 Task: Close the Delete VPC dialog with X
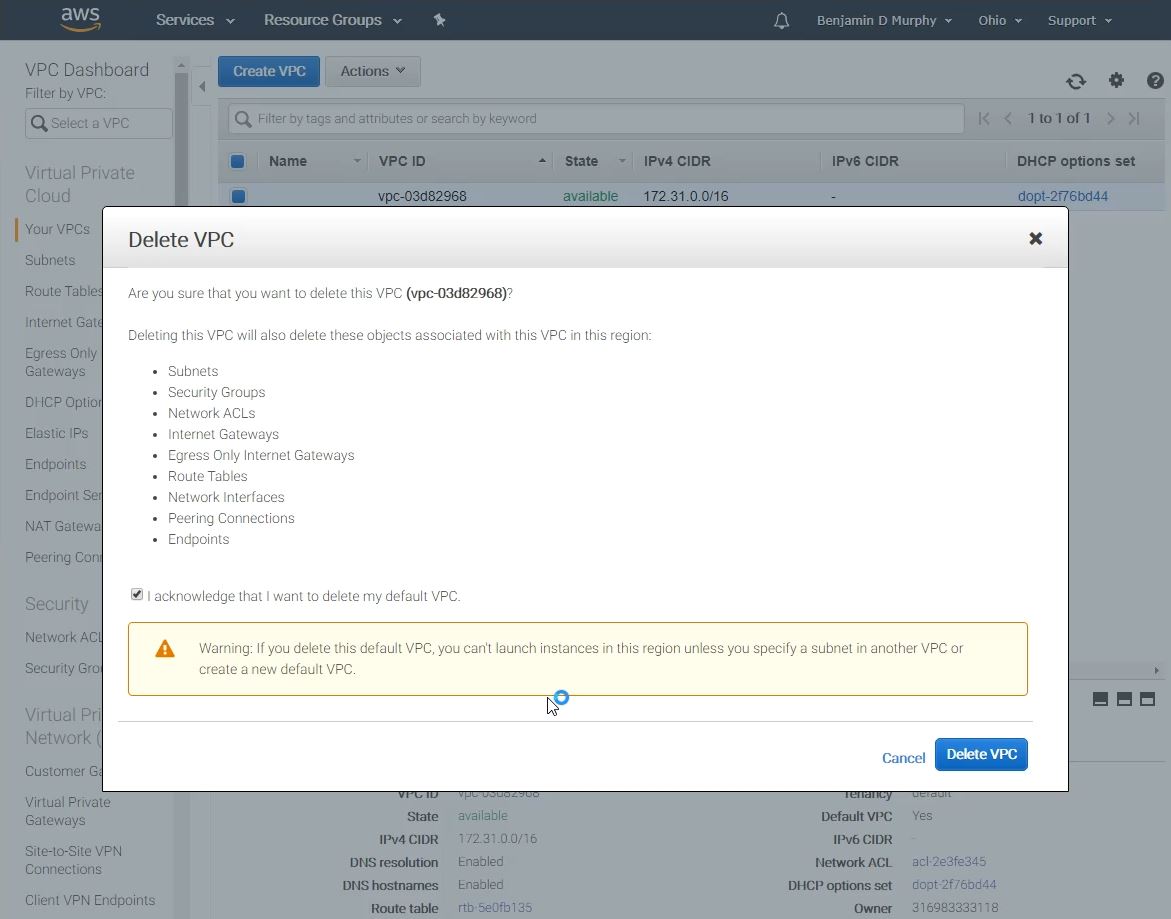click(1035, 239)
